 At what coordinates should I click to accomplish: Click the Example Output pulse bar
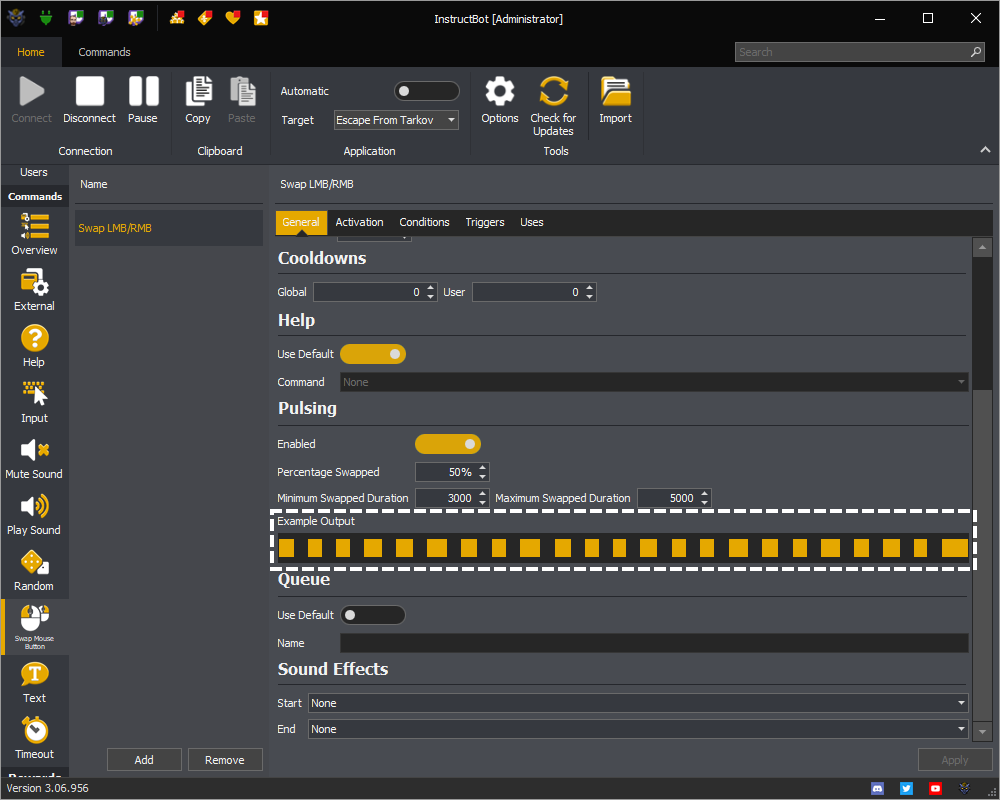623,548
